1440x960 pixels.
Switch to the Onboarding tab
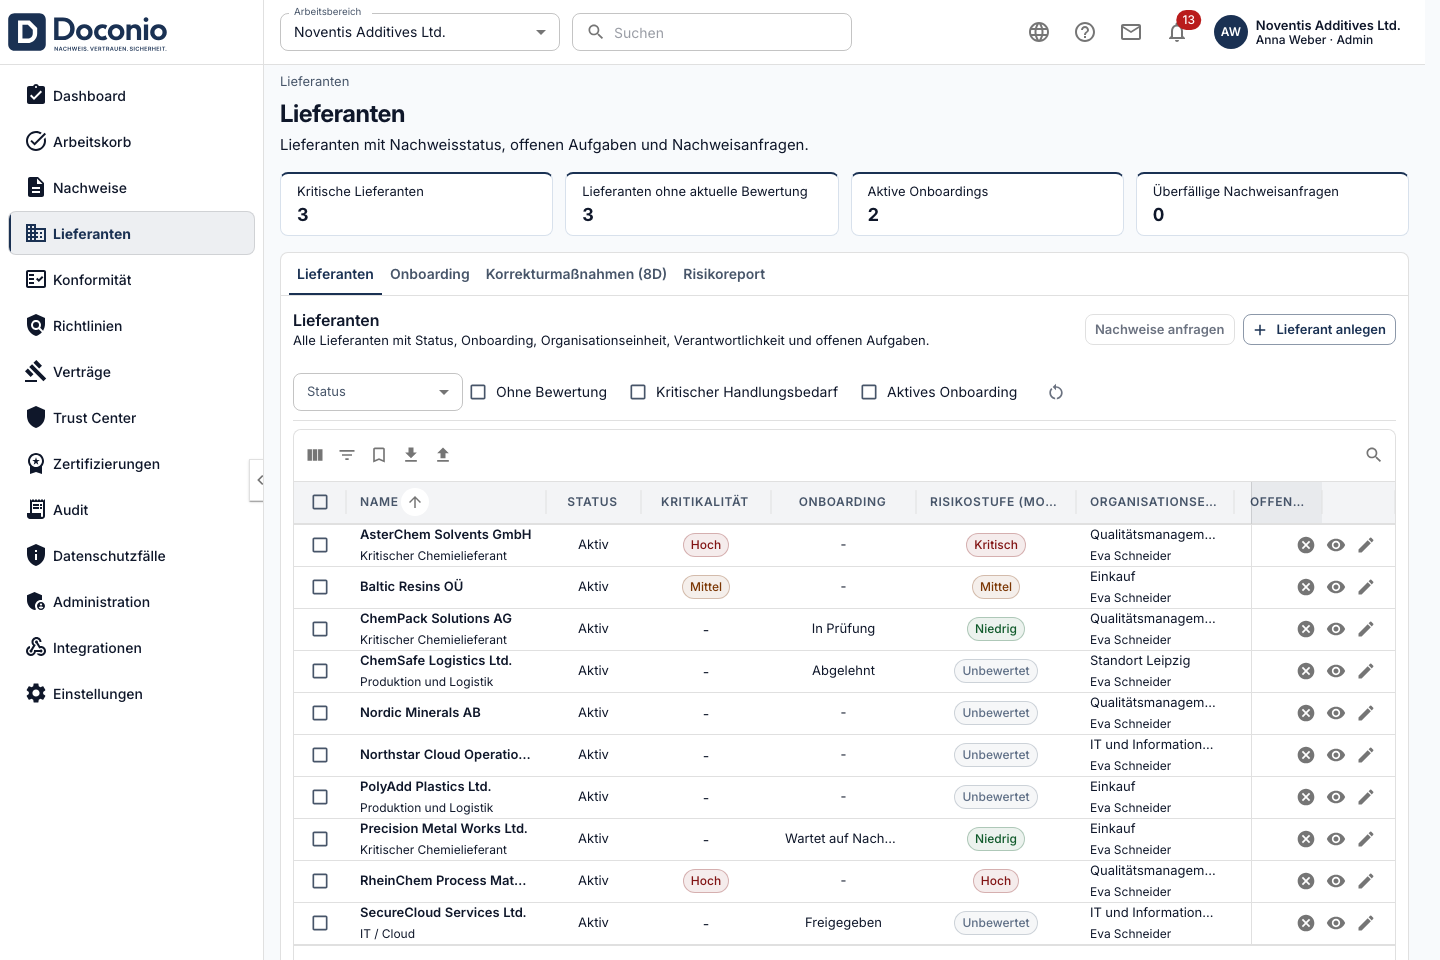[x=430, y=274]
